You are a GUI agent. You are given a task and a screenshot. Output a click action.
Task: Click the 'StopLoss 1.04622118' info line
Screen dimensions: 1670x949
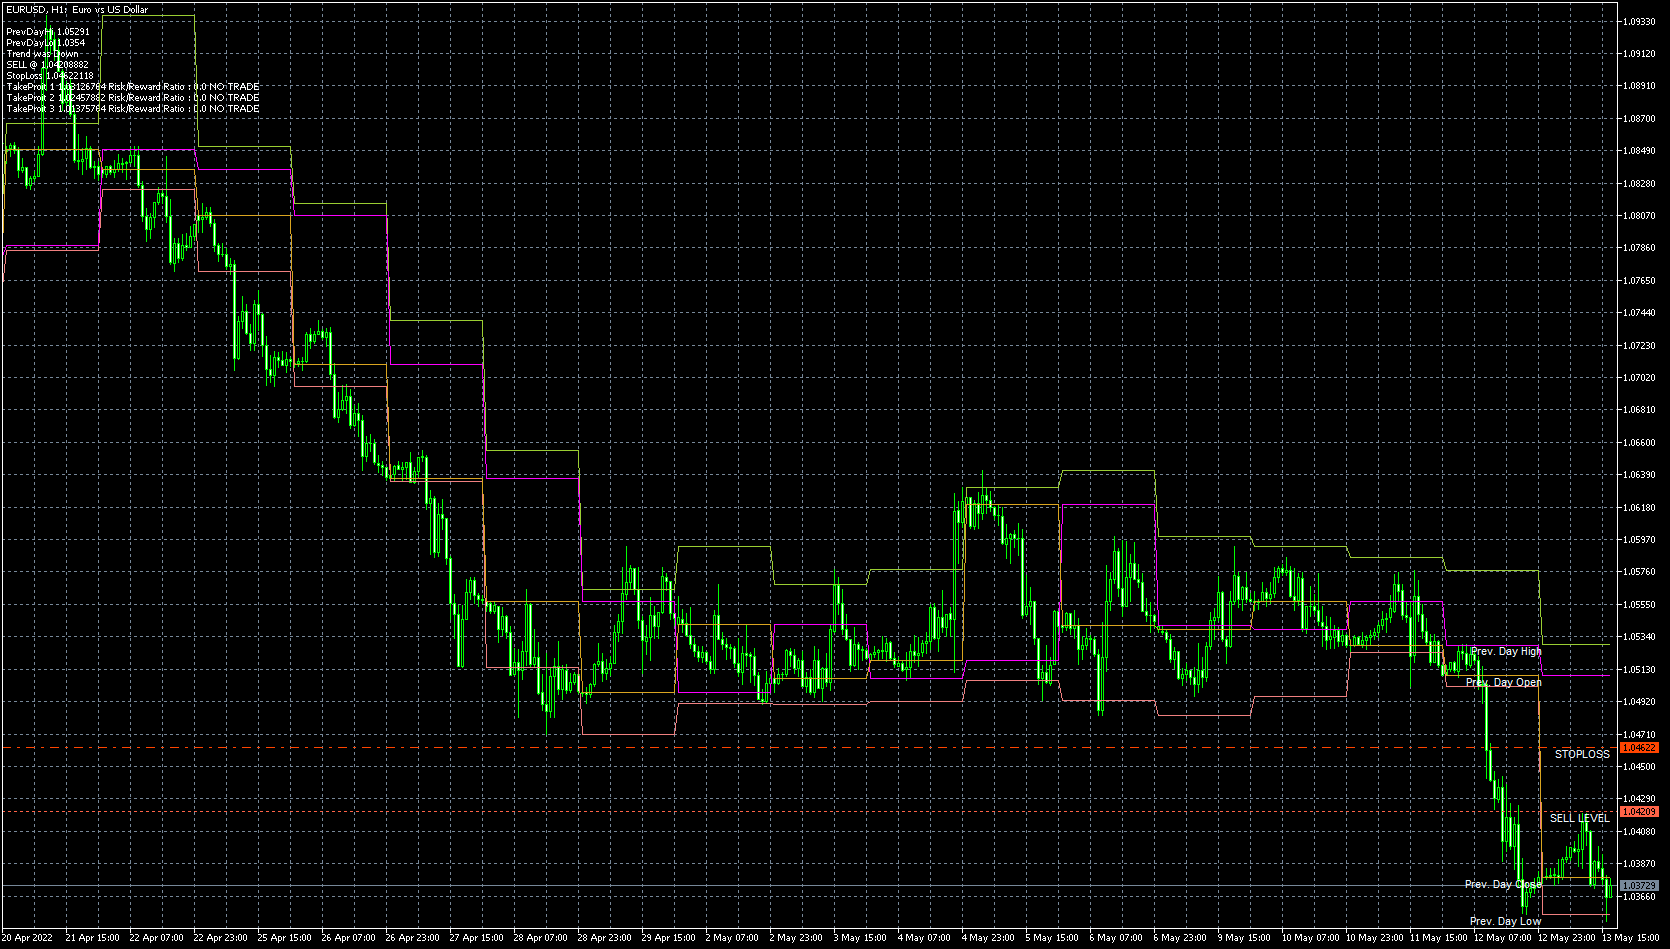click(x=50, y=76)
